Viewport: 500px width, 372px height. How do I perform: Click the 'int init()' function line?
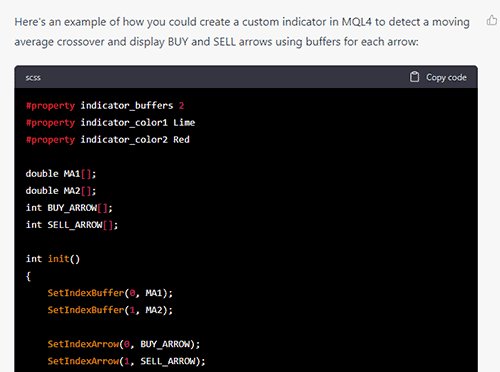point(53,259)
